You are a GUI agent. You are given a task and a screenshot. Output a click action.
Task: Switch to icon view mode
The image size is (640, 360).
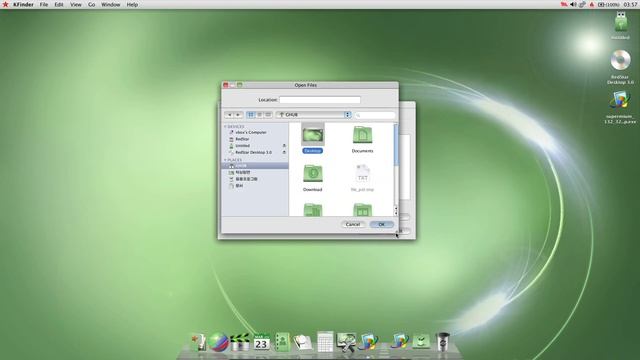[x=251, y=115]
